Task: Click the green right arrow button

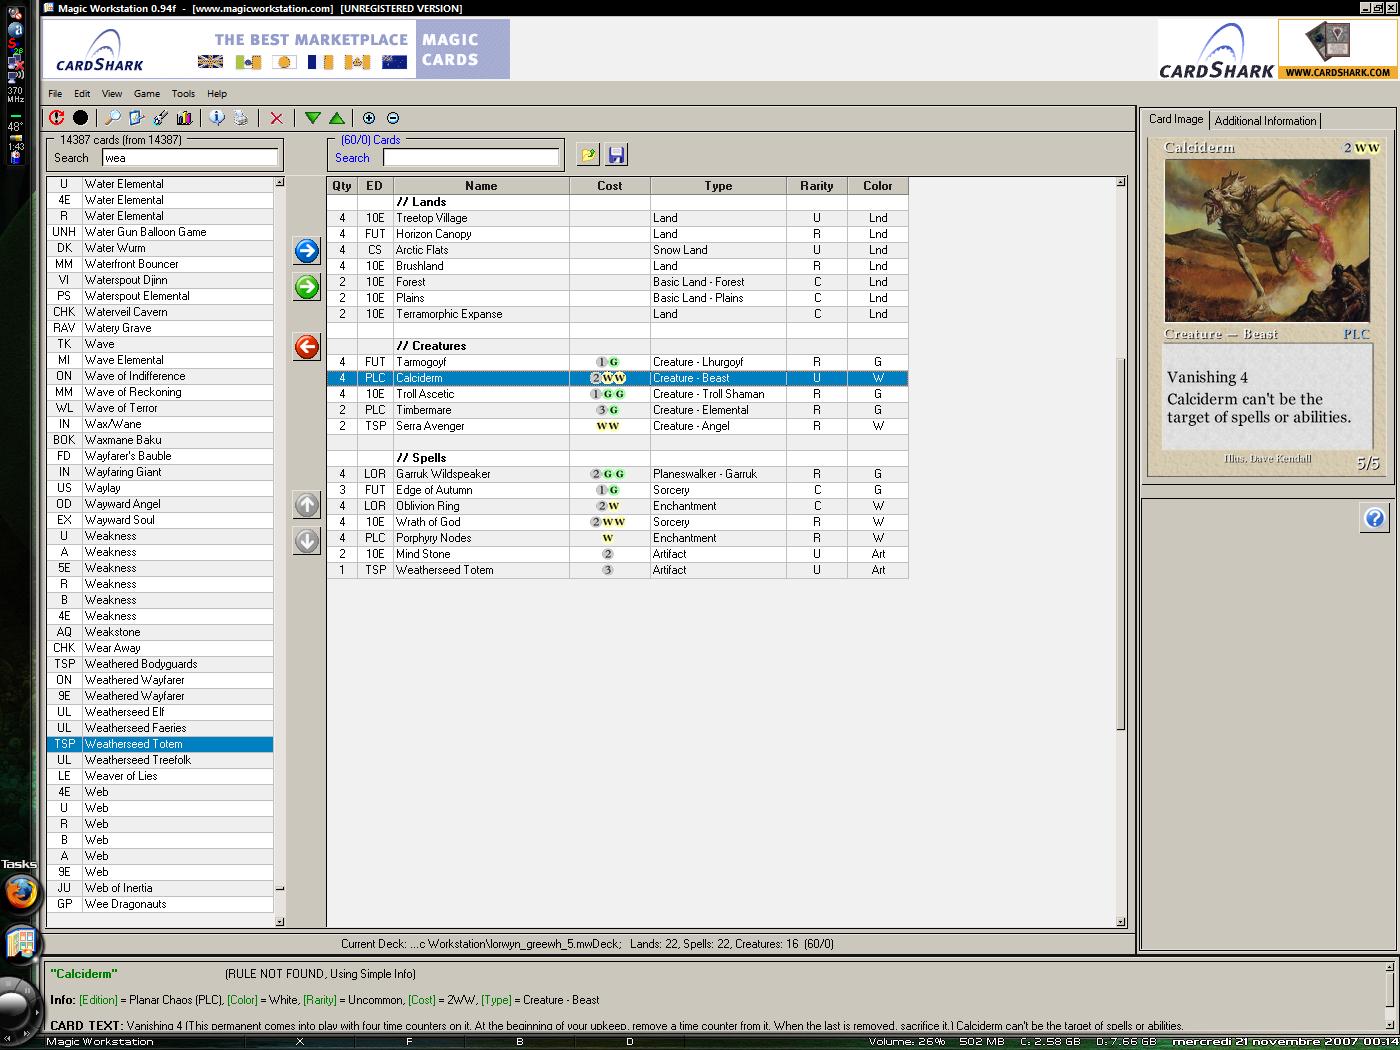Action: [x=307, y=287]
